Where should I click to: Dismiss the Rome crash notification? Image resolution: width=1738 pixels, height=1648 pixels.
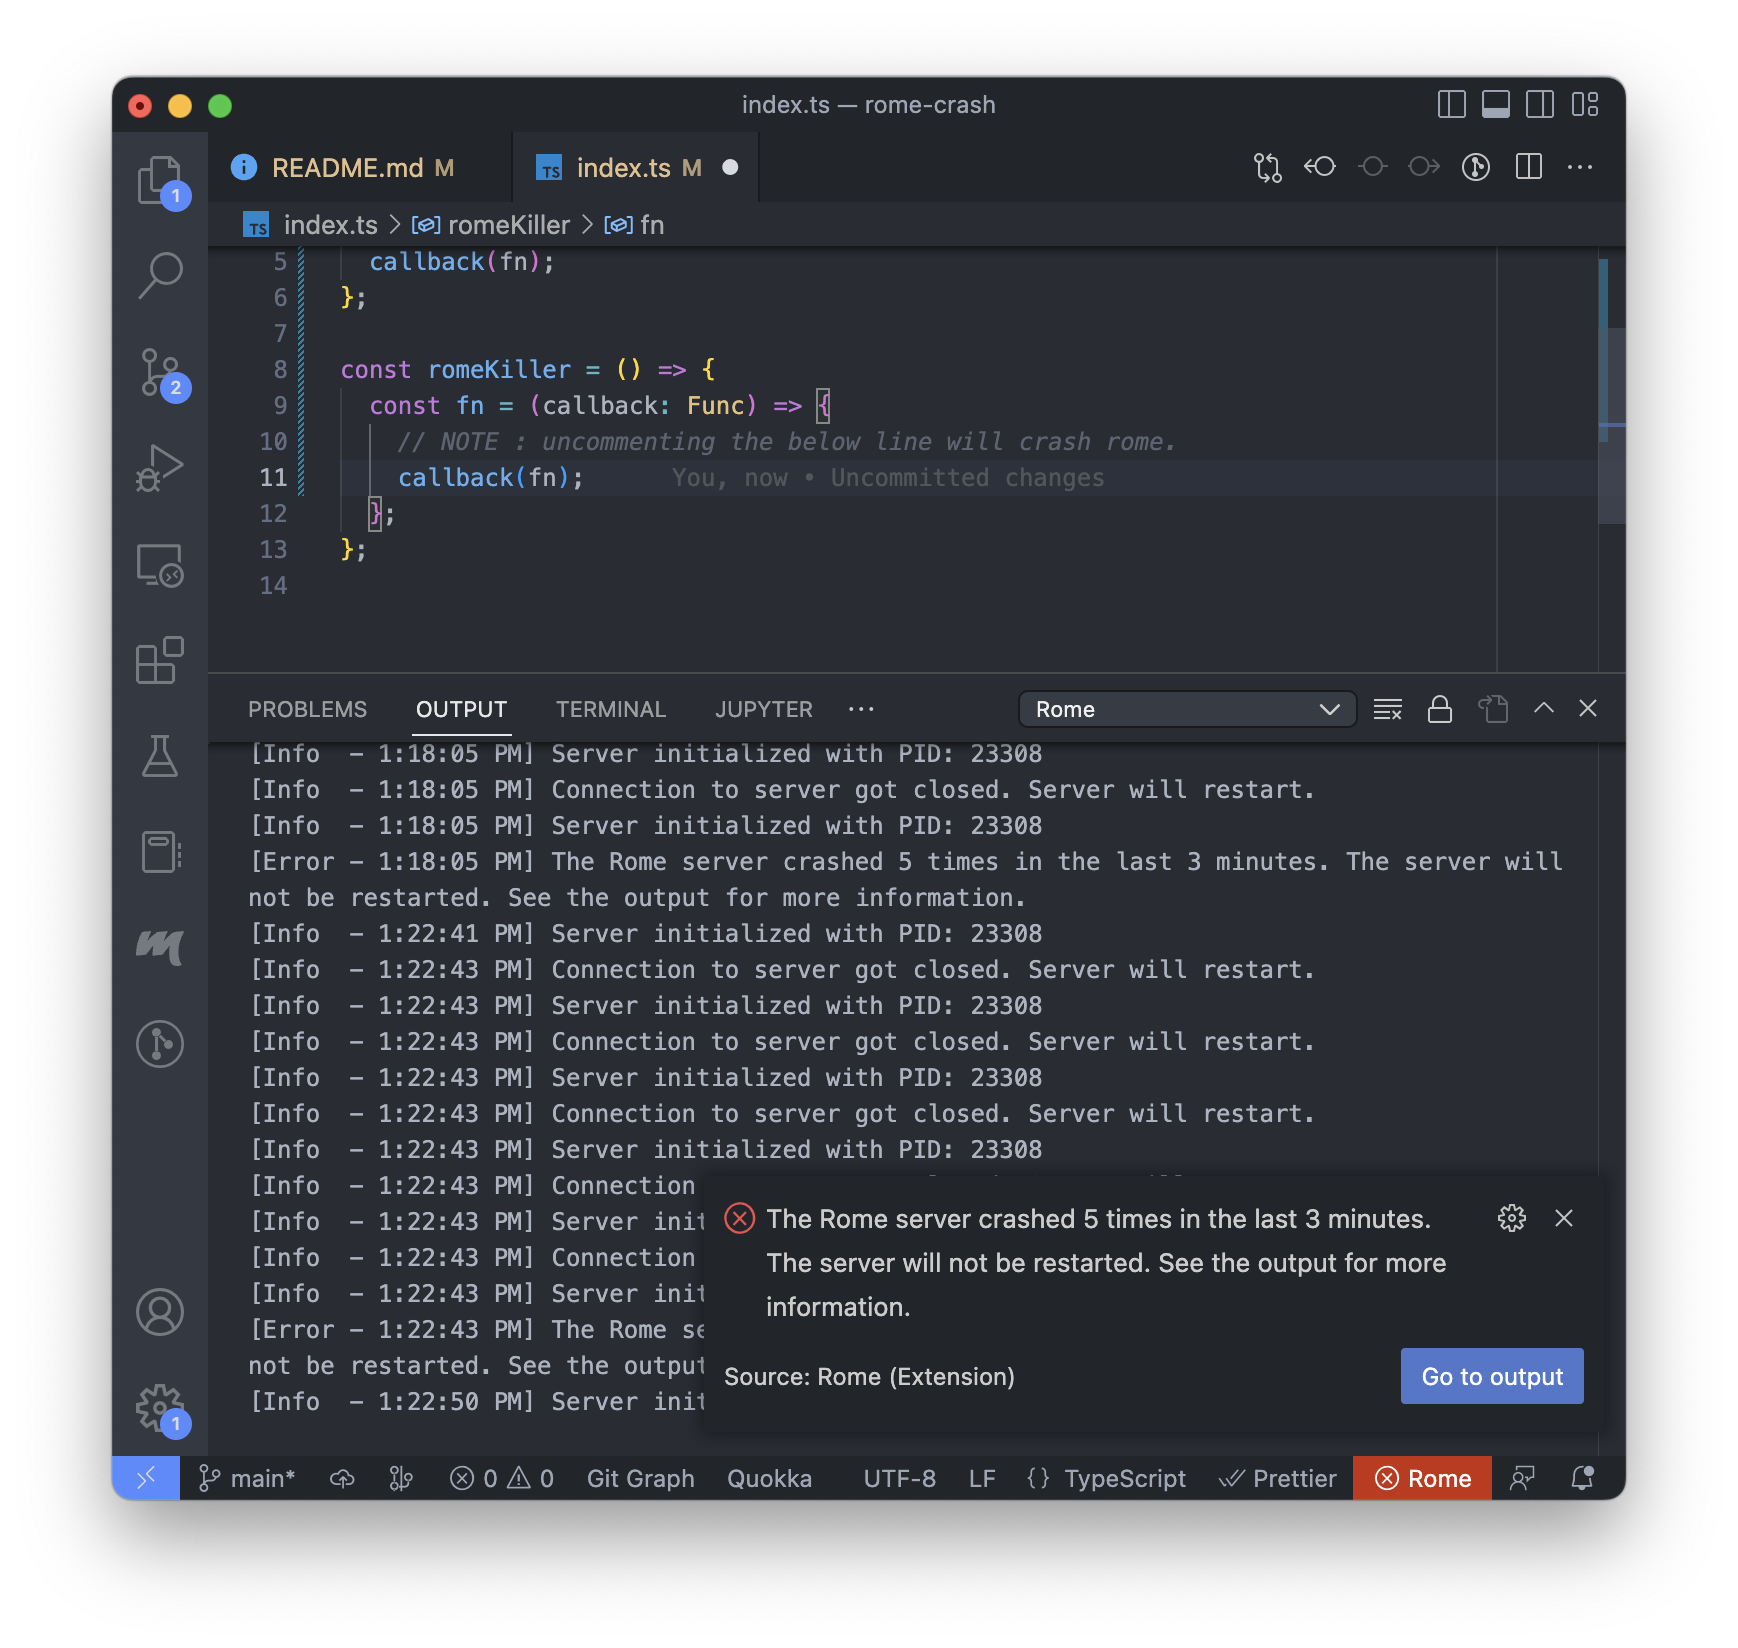(1564, 1218)
